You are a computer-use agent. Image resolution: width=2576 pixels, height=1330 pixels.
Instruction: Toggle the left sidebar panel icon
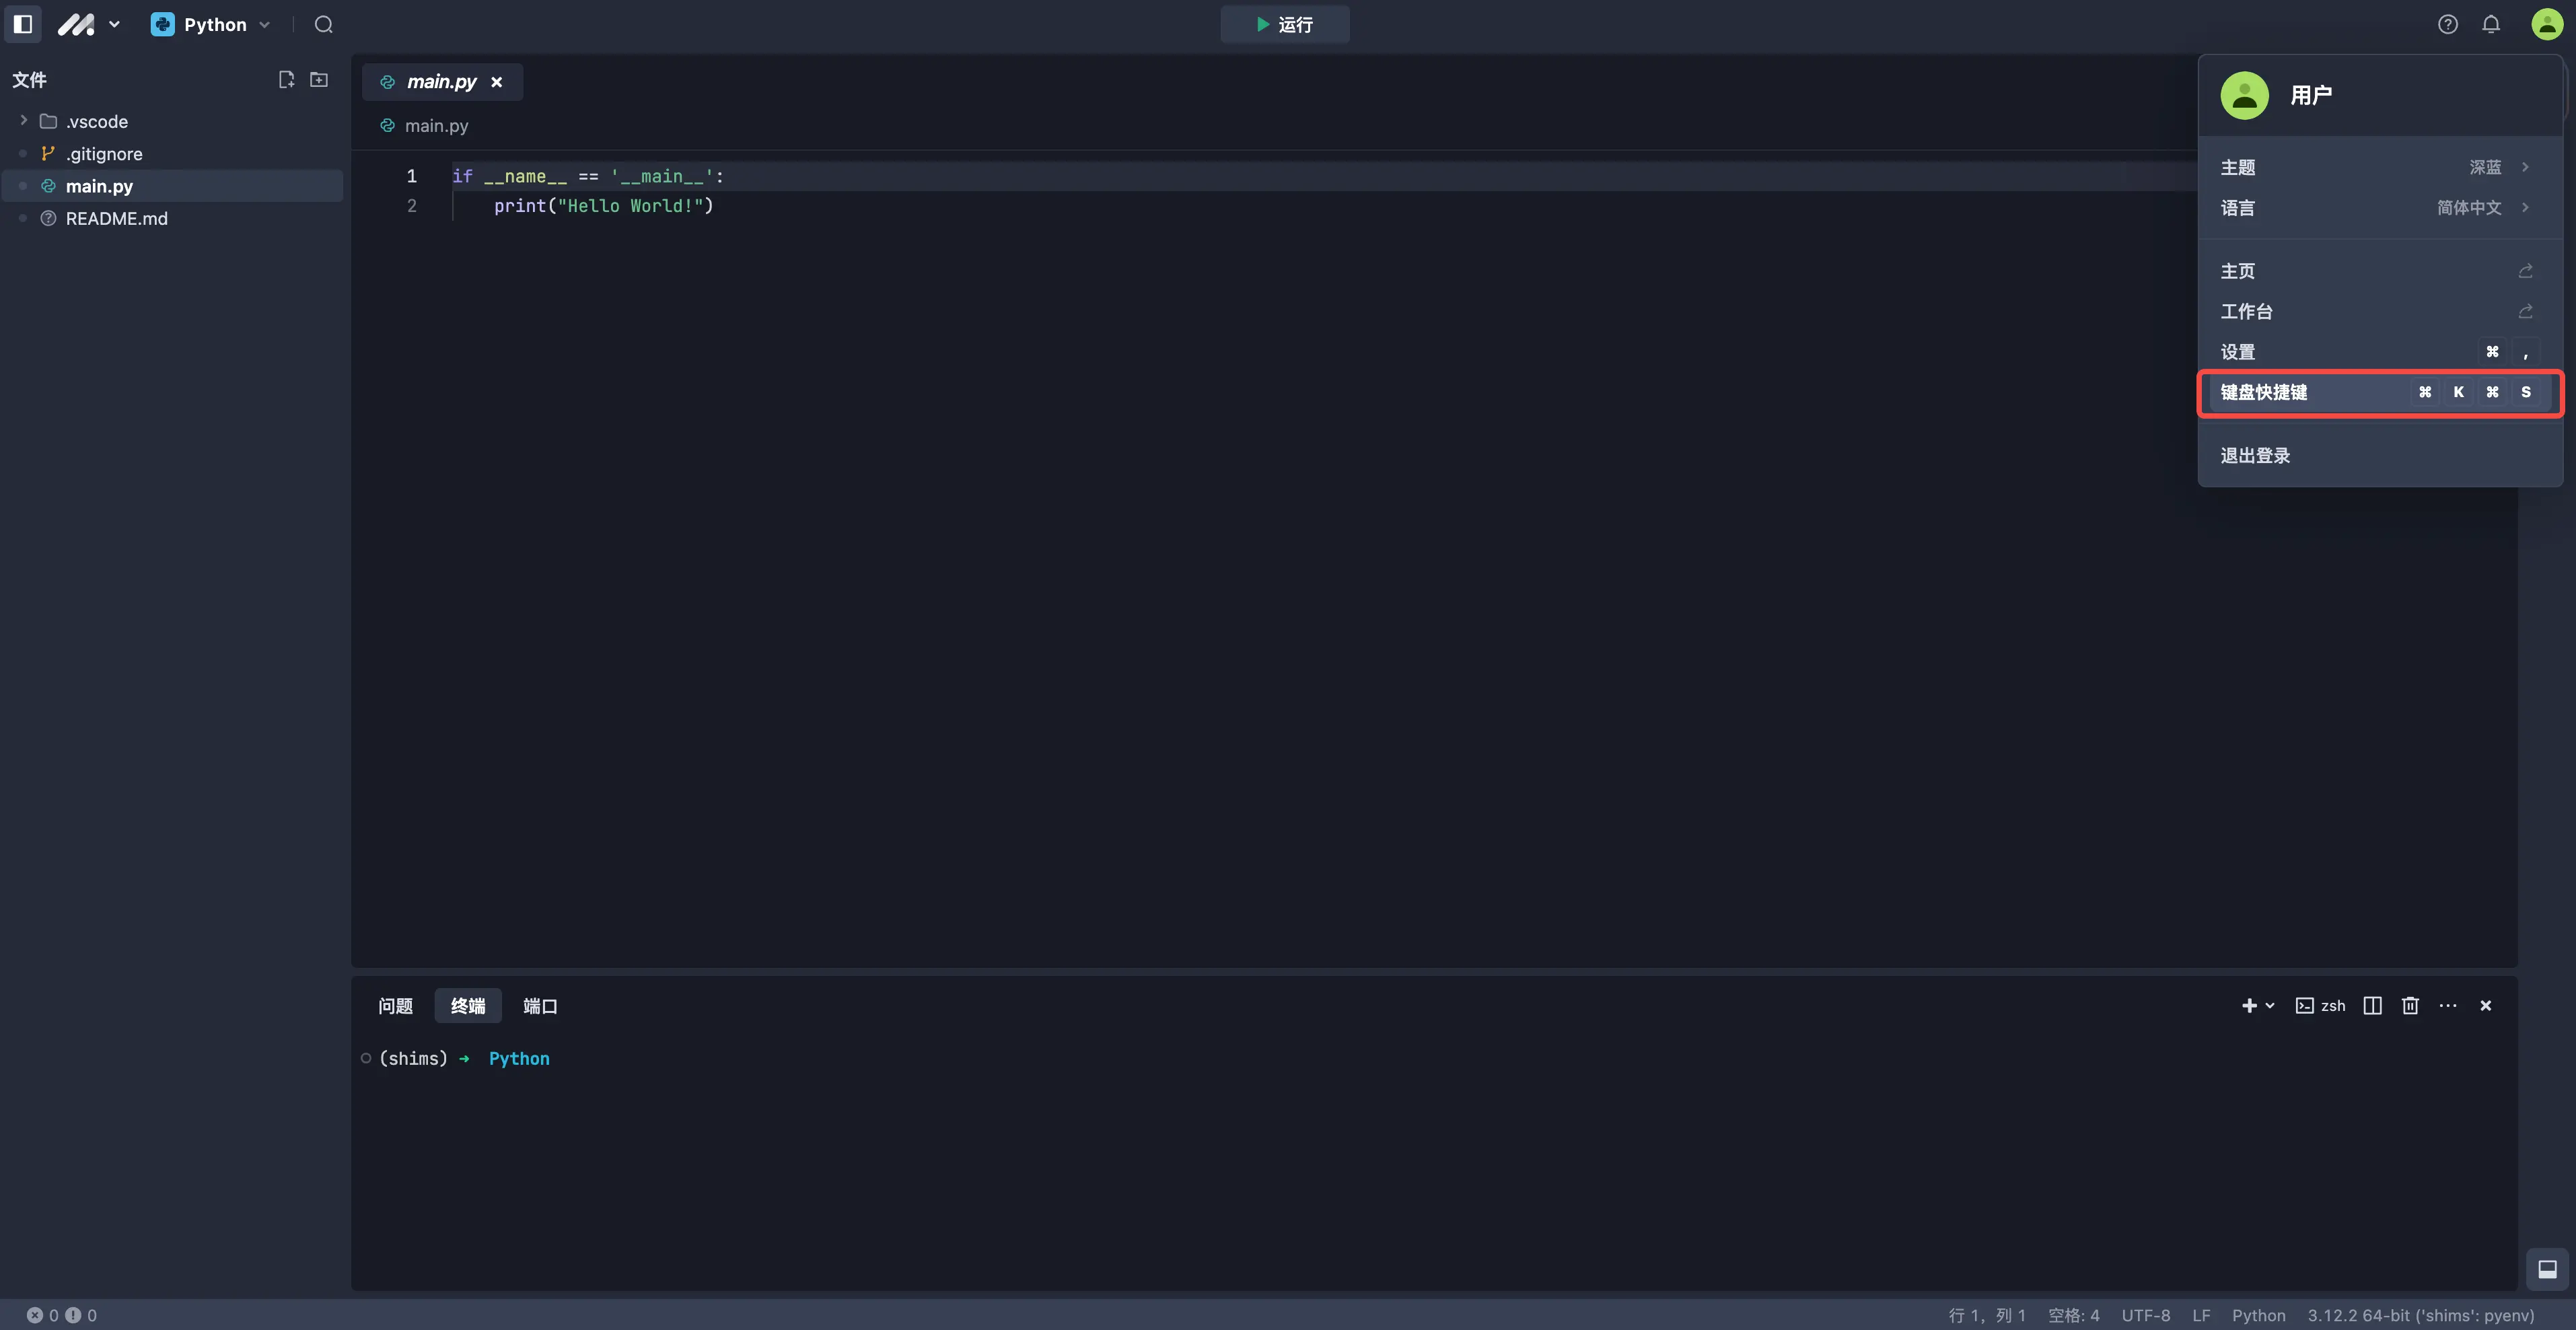click(23, 24)
